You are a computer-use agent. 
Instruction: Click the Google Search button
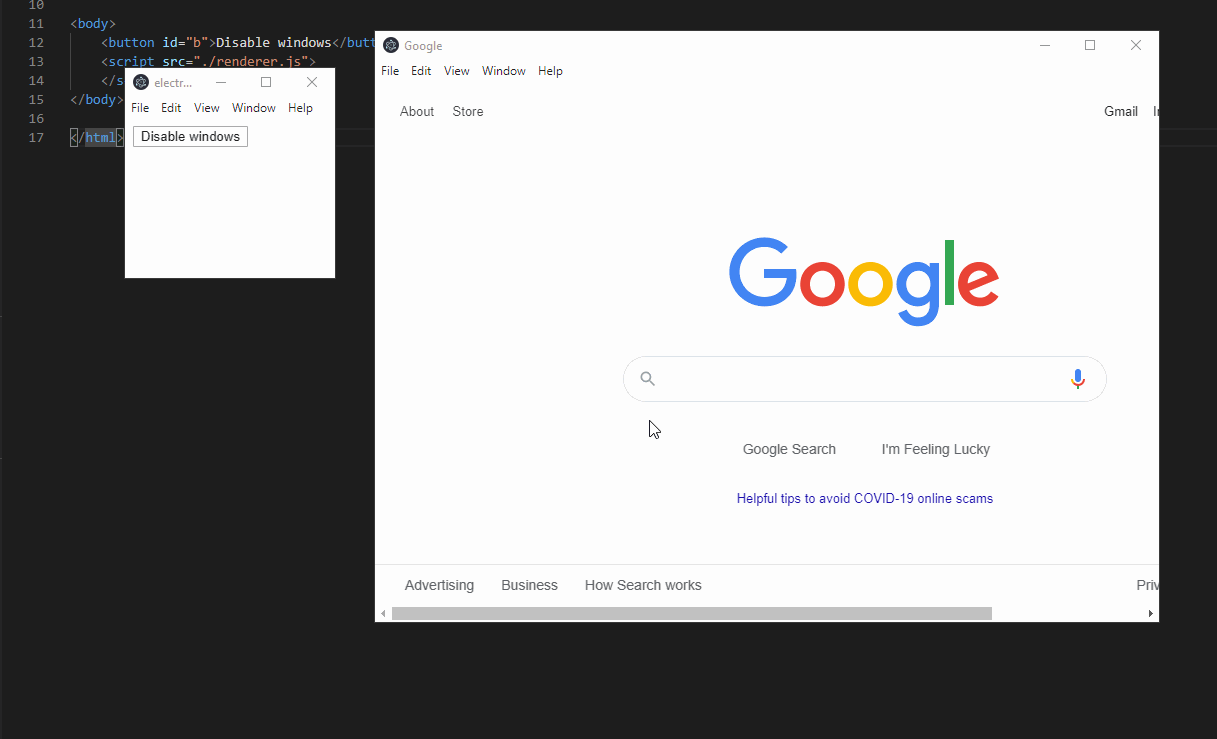point(789,449)
